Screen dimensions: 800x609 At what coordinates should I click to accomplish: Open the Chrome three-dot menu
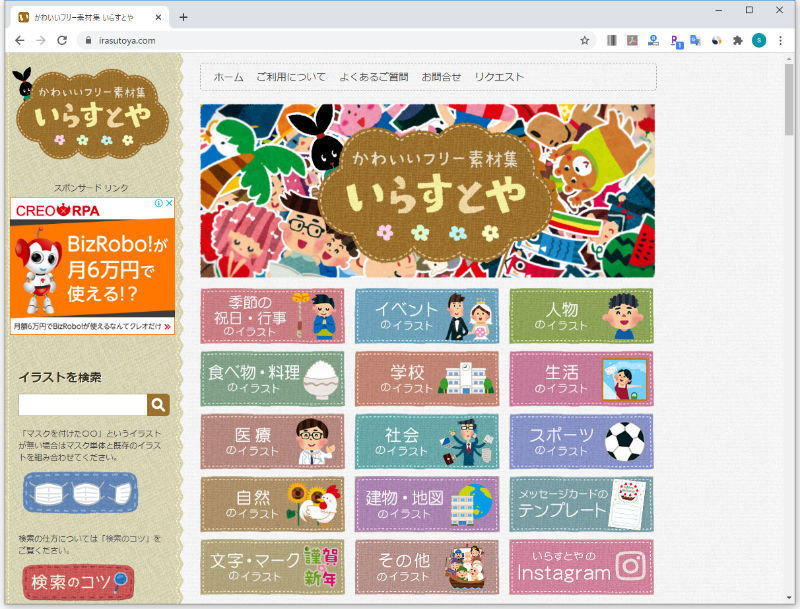tap(780, 40)
